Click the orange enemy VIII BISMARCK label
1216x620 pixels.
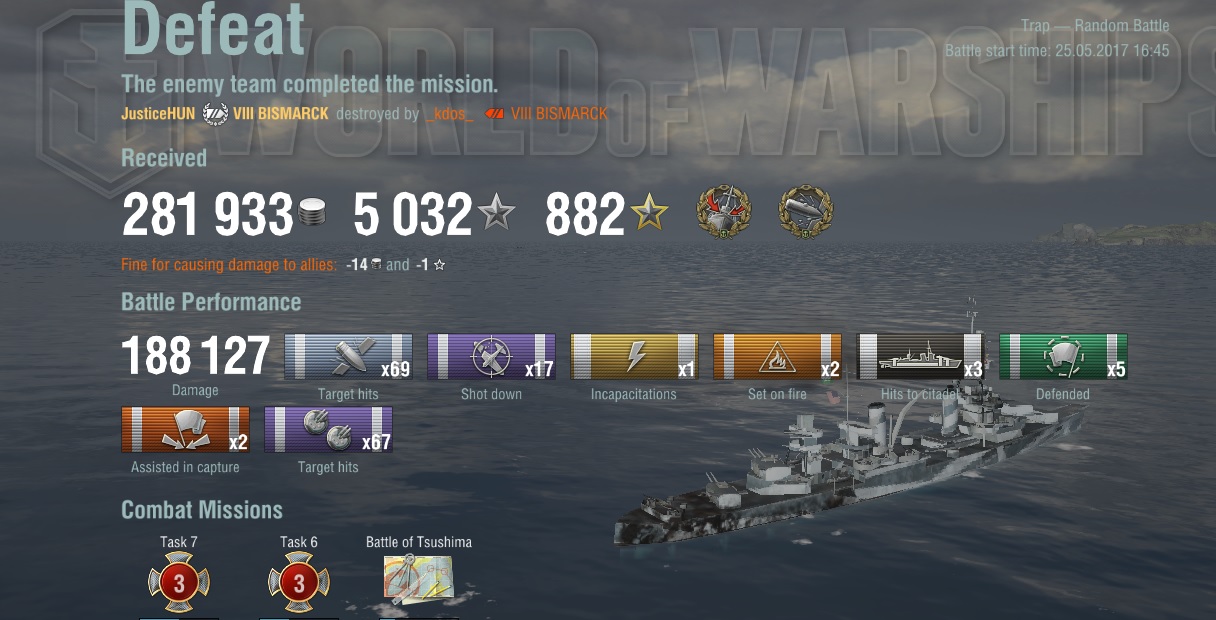coord(559,114)
